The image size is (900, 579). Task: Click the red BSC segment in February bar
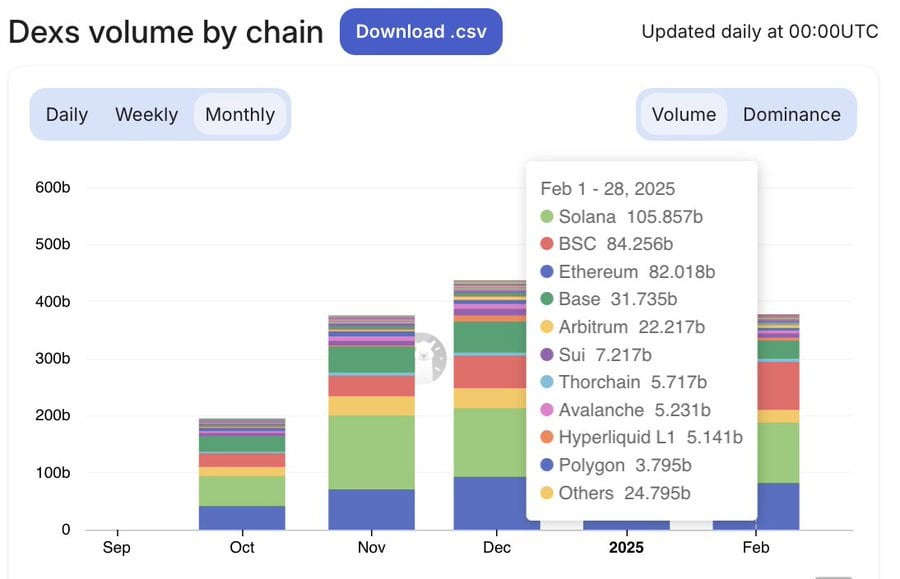778,386
